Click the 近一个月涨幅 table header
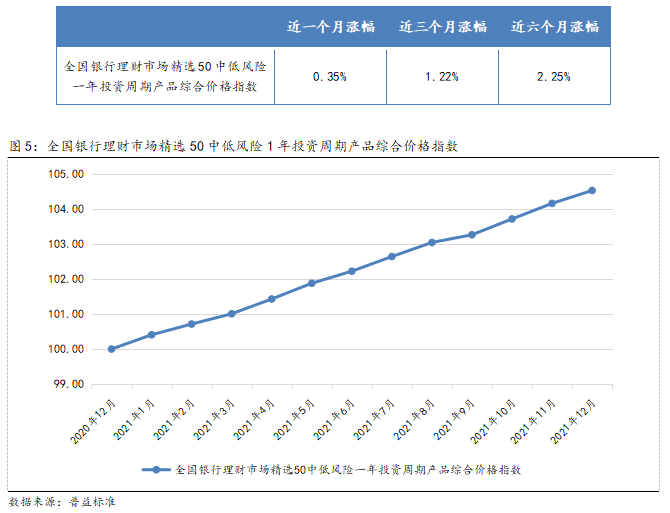 pyautogui.click(x=330, y=27)
